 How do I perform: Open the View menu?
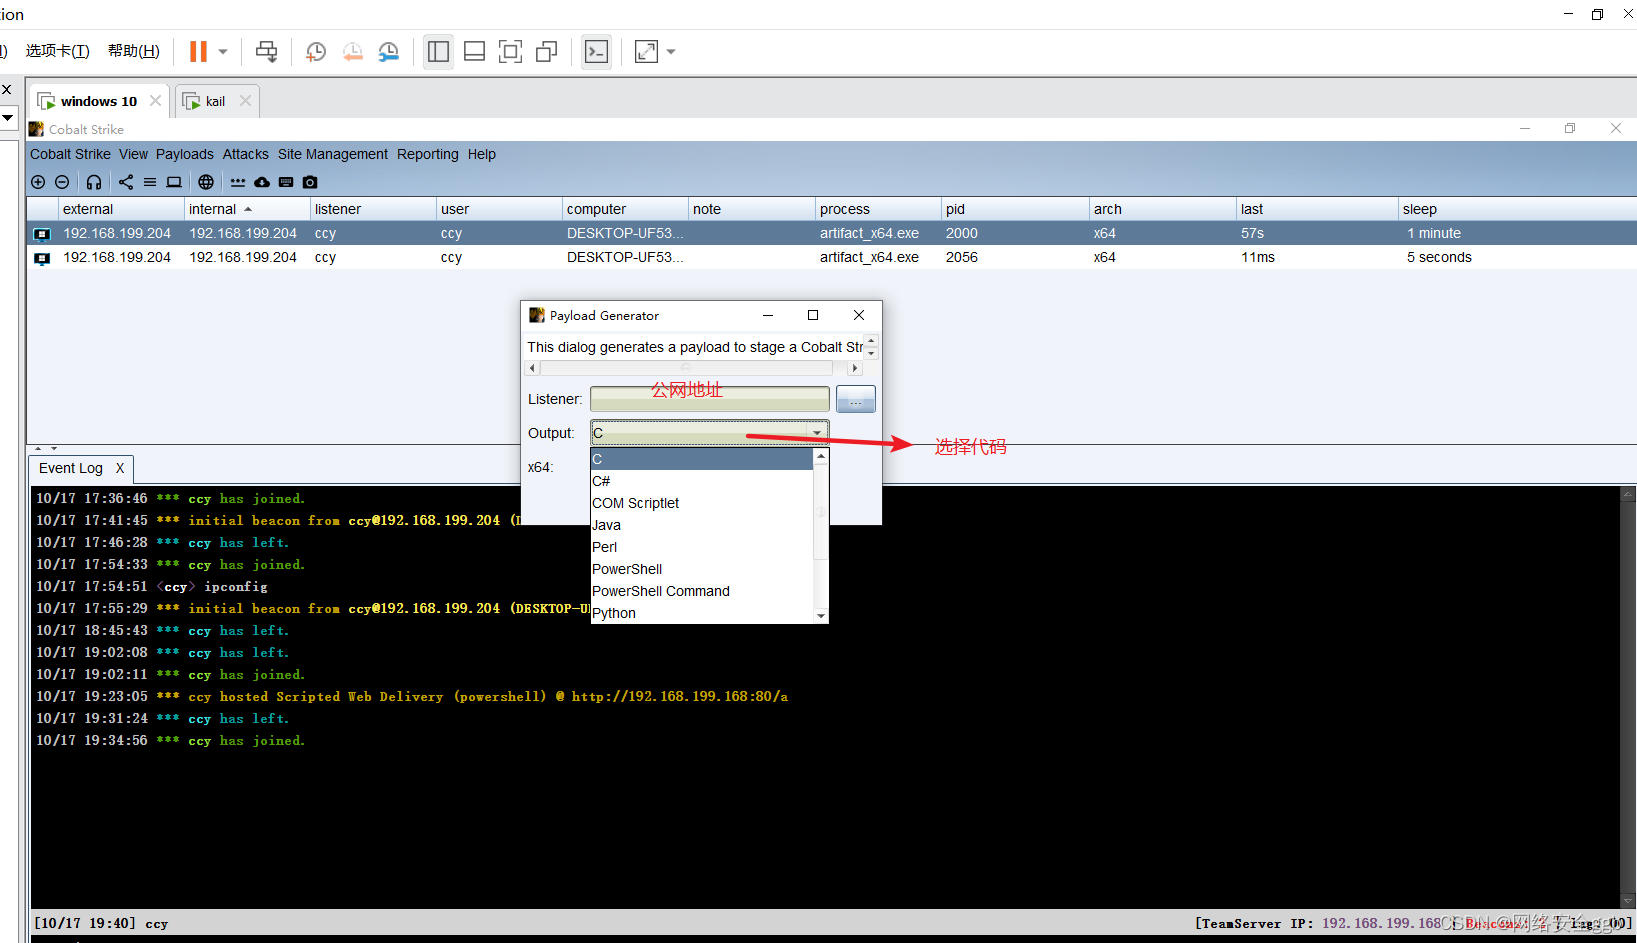[133, 154]
